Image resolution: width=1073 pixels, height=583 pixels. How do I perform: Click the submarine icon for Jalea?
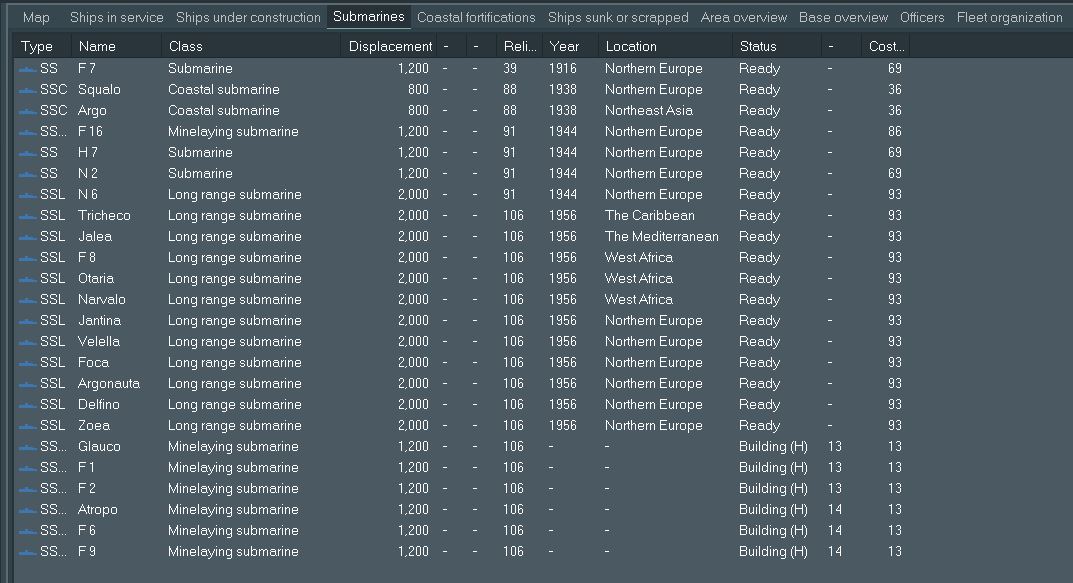click(x=27, y=237)
